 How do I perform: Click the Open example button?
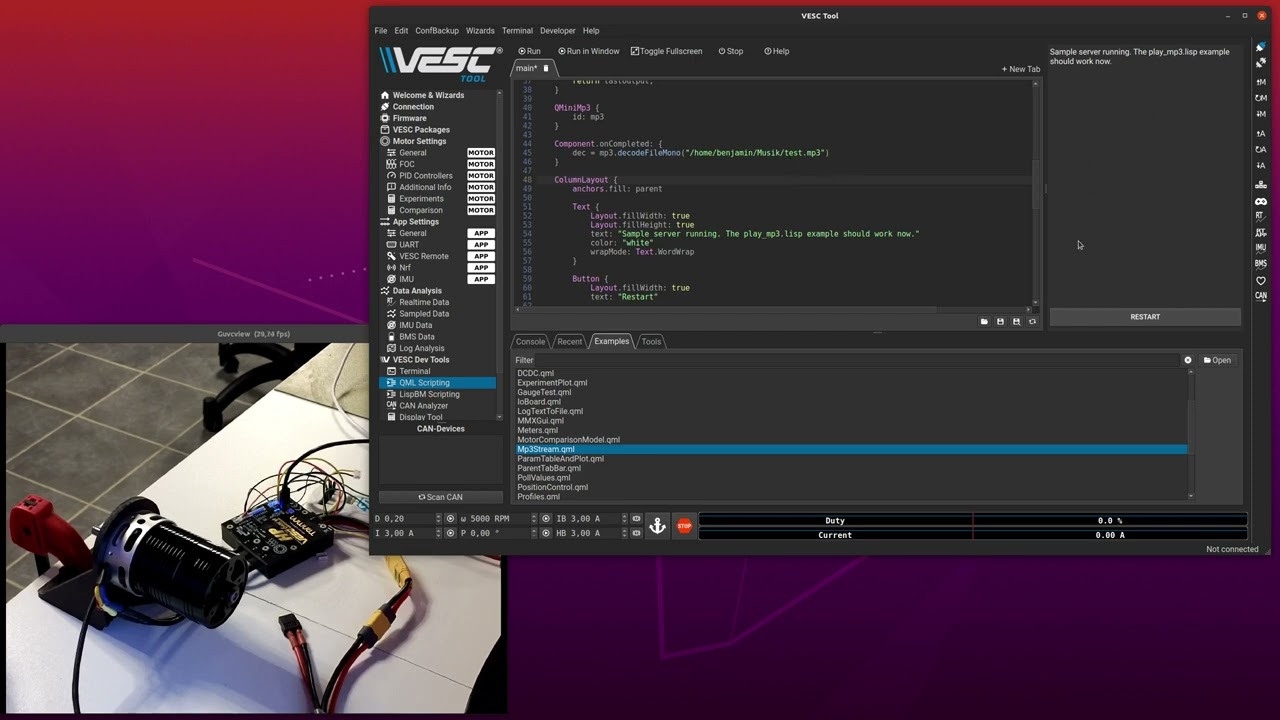tap(1217, 360)
